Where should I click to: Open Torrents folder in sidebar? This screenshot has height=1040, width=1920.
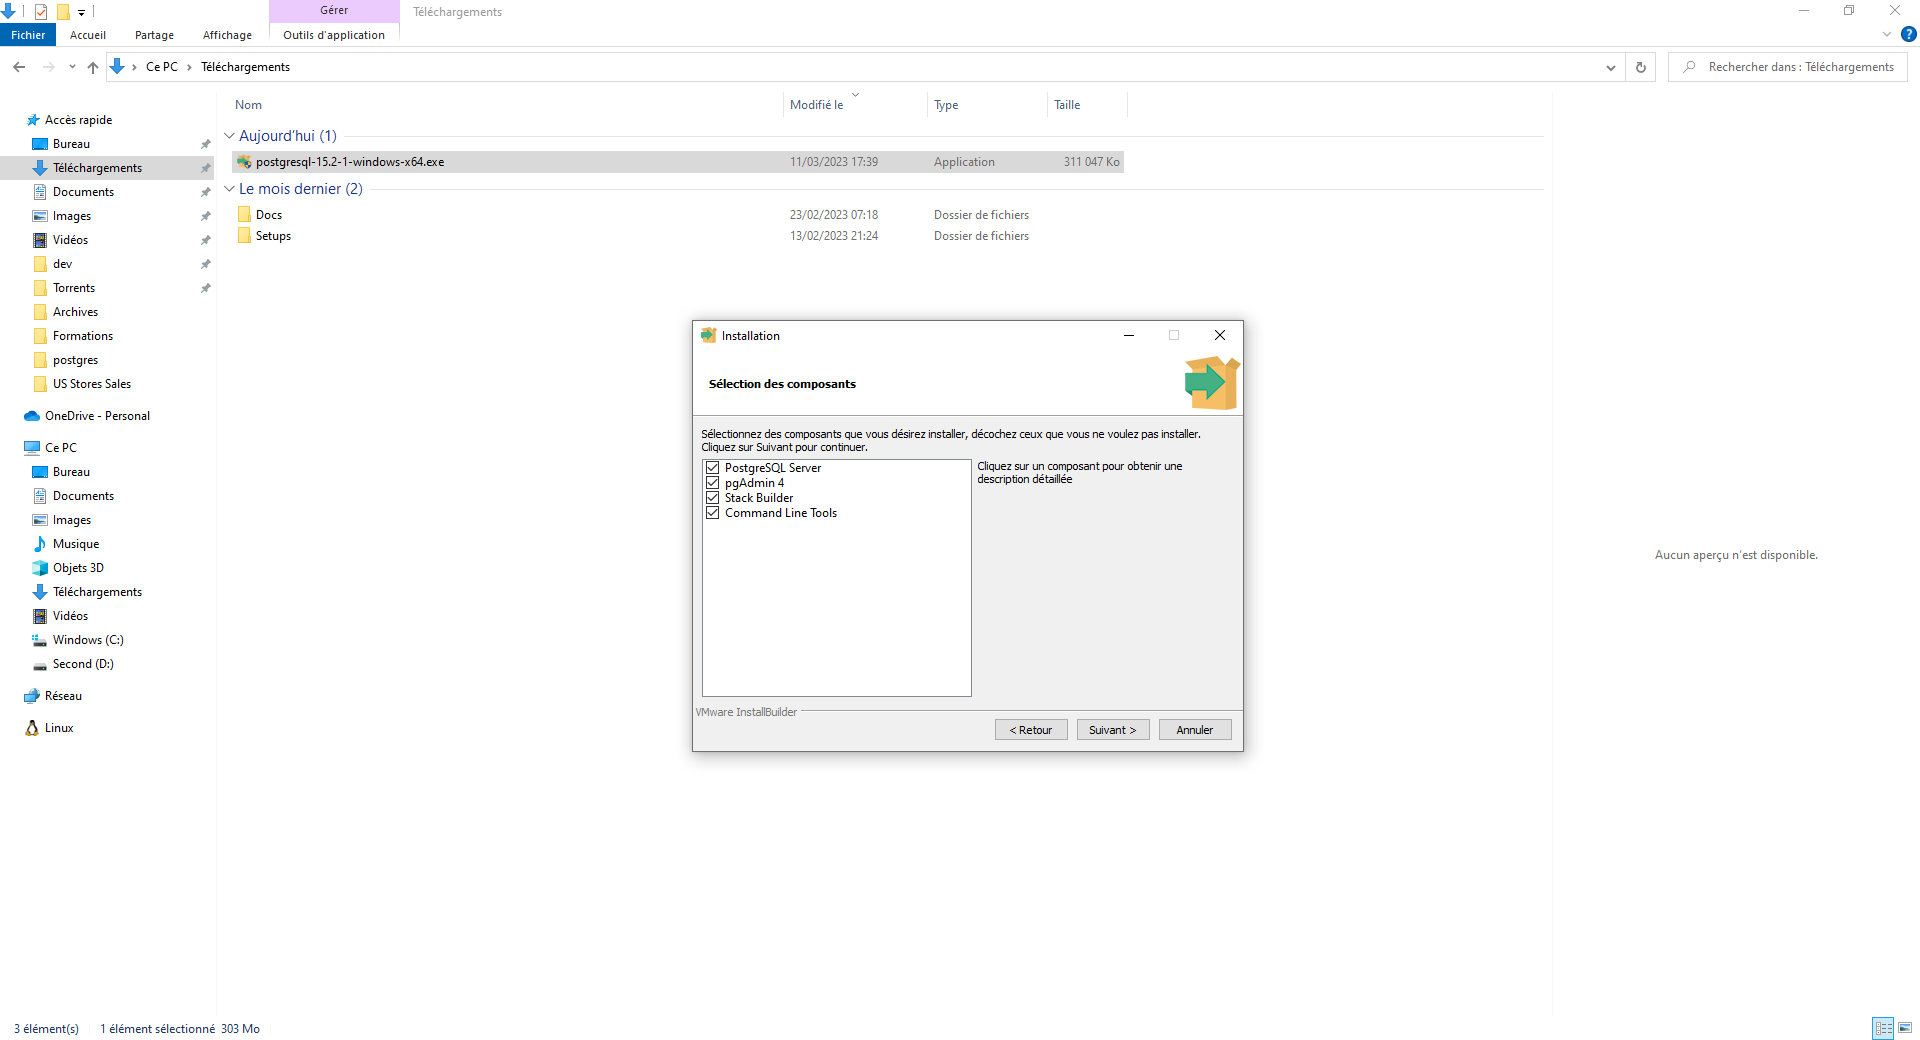pyautogui.click(x=74, y=288)
